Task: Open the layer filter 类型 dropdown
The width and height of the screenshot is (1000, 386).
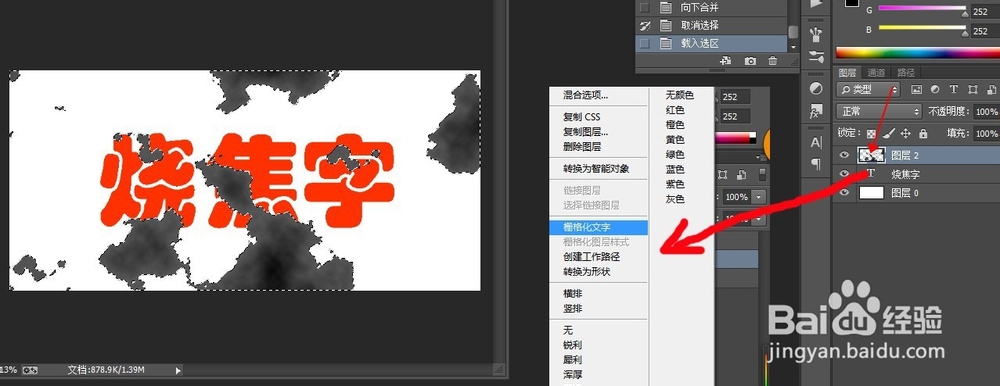Action: (x=869, y=89)
